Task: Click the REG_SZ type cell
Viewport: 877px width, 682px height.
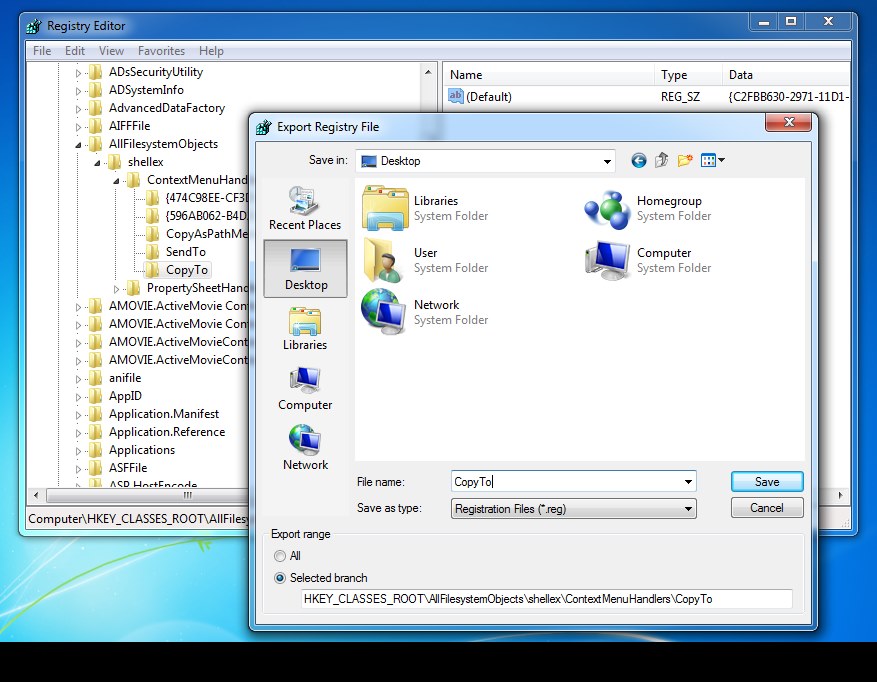Action: point(680,97)
